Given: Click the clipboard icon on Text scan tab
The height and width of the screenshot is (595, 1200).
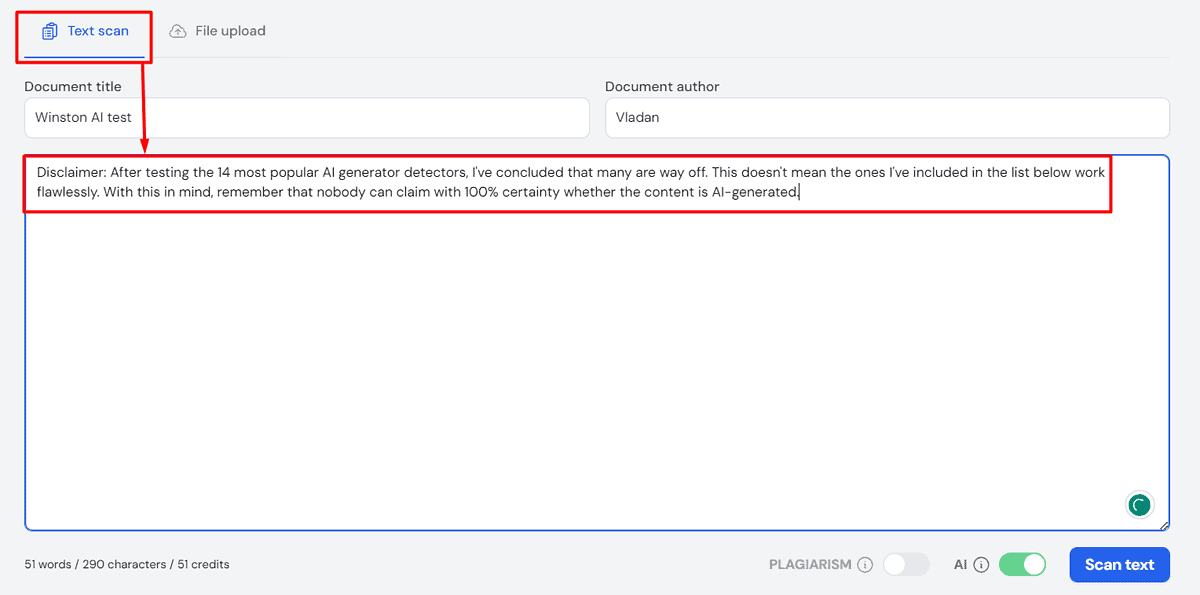Looking at the screenshot, I should 49,31.
